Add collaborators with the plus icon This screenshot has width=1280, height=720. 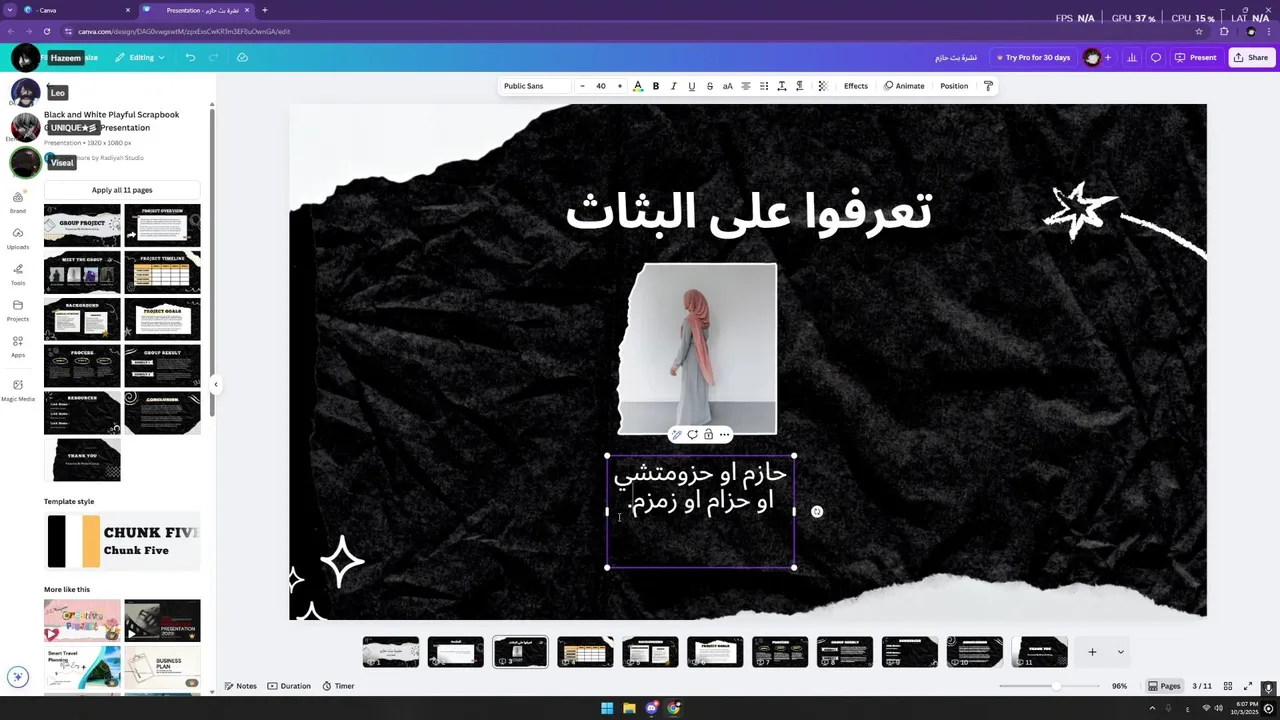pyautogui.click(x=1107, y=57)
